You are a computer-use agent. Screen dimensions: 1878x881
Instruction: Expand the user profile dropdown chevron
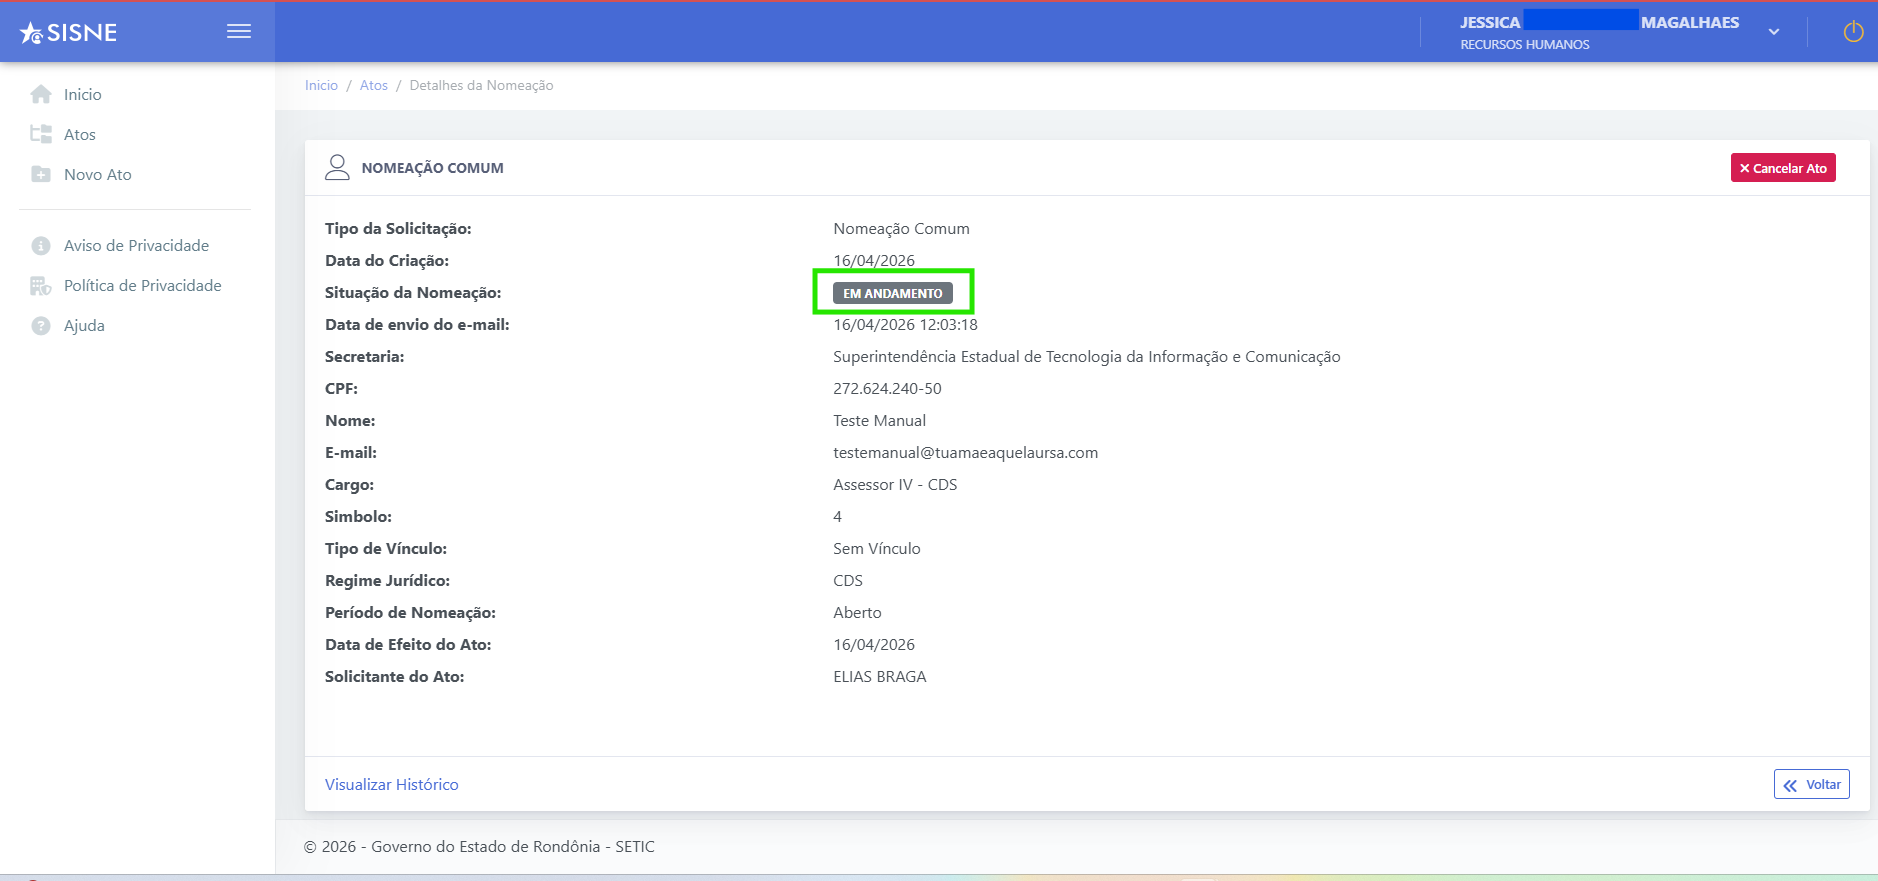(x=1774, y=32)
